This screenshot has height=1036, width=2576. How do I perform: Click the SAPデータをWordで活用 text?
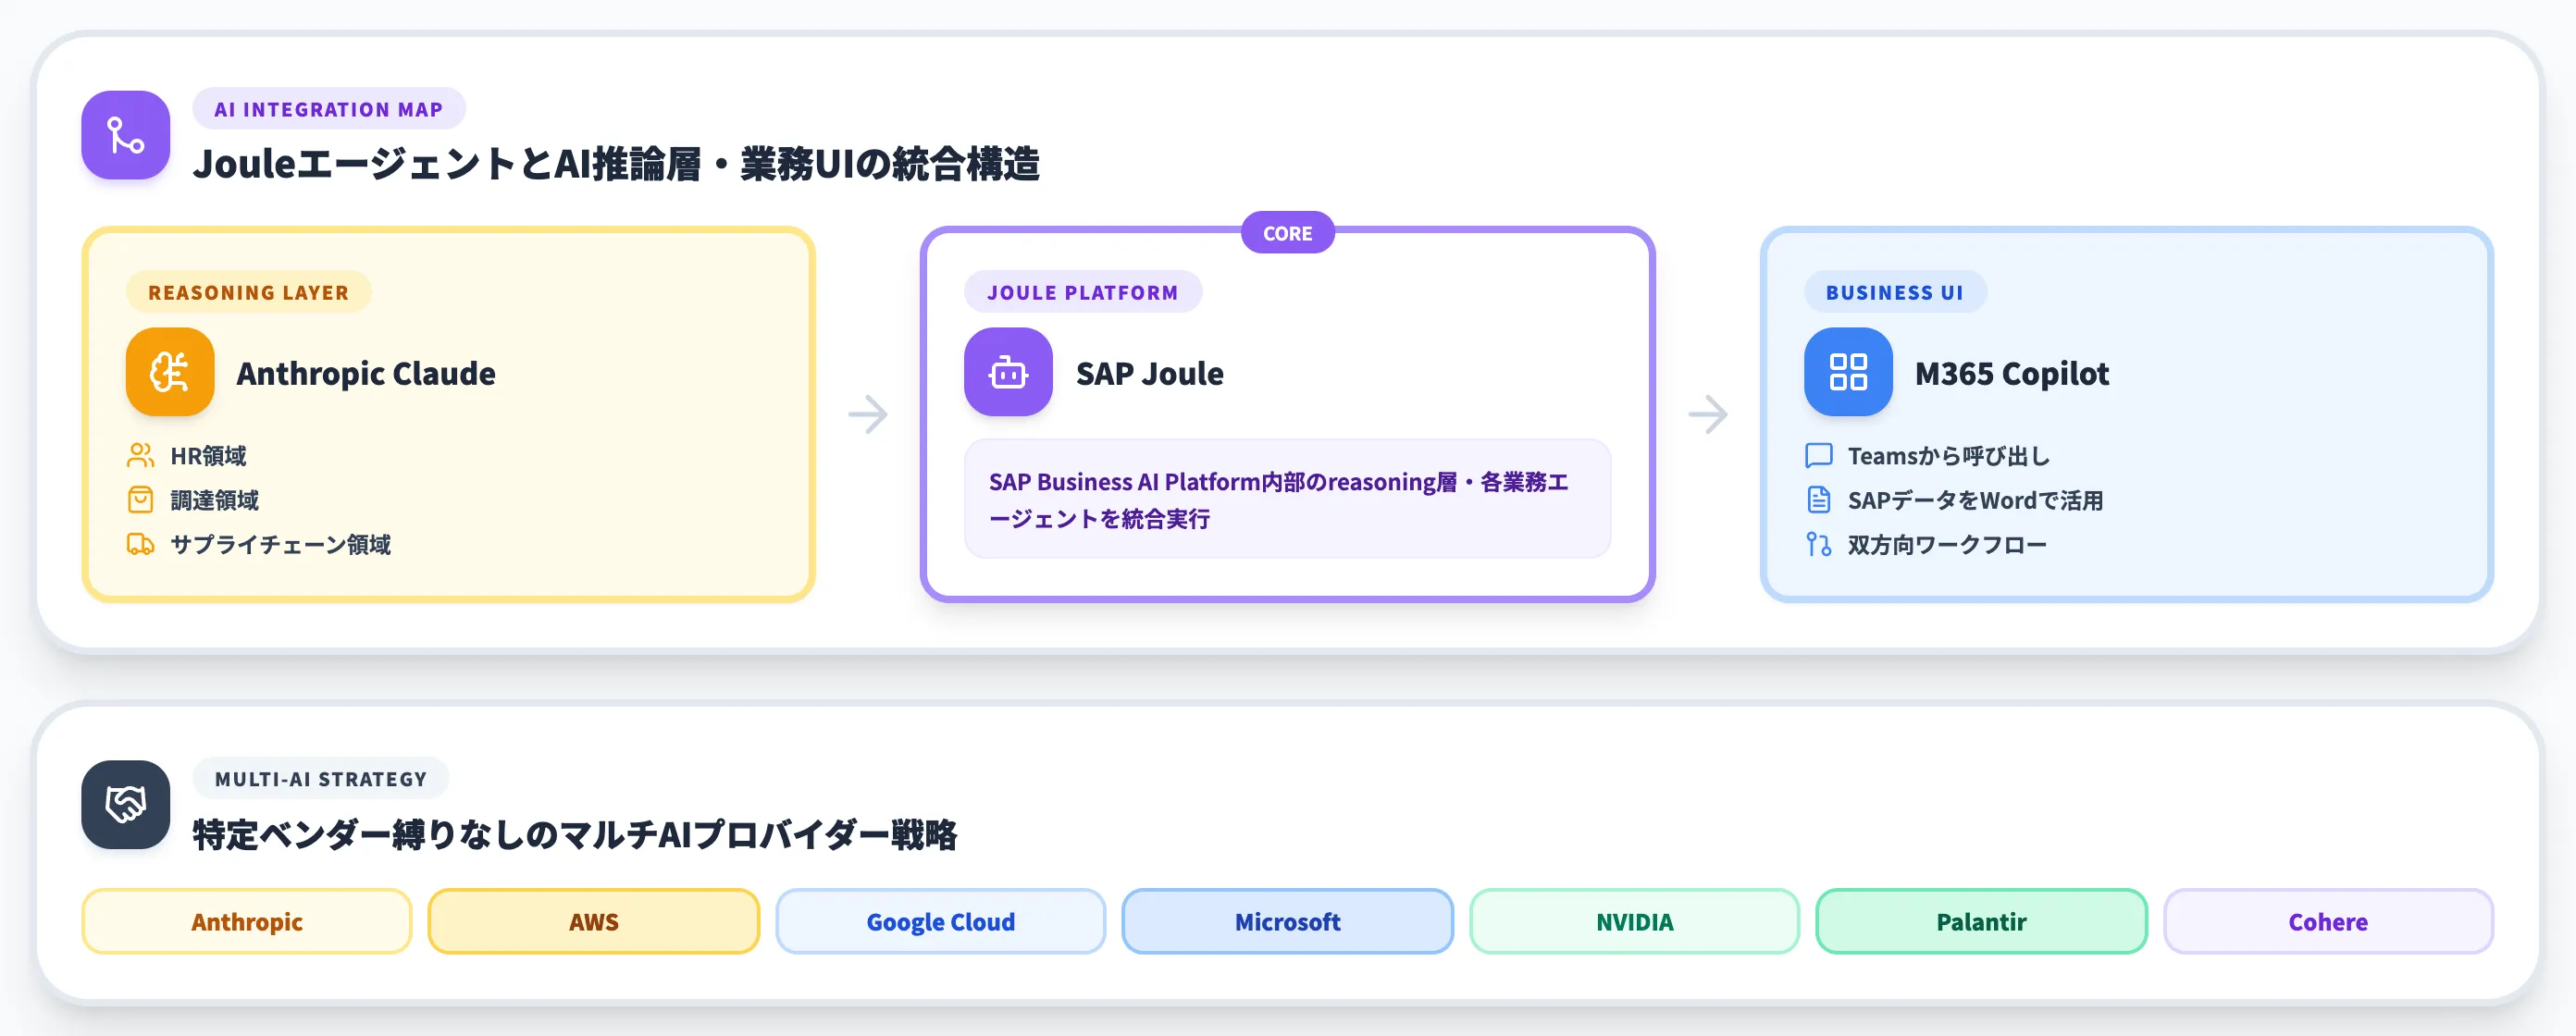tap(1976, 500)
